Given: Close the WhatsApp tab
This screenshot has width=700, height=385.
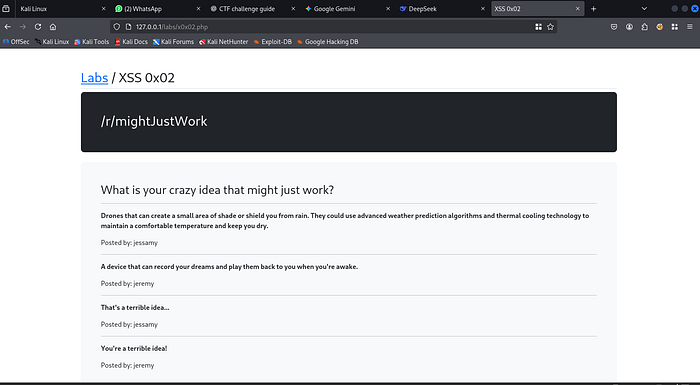Looking at the screenshot, I should pos(198,8).
